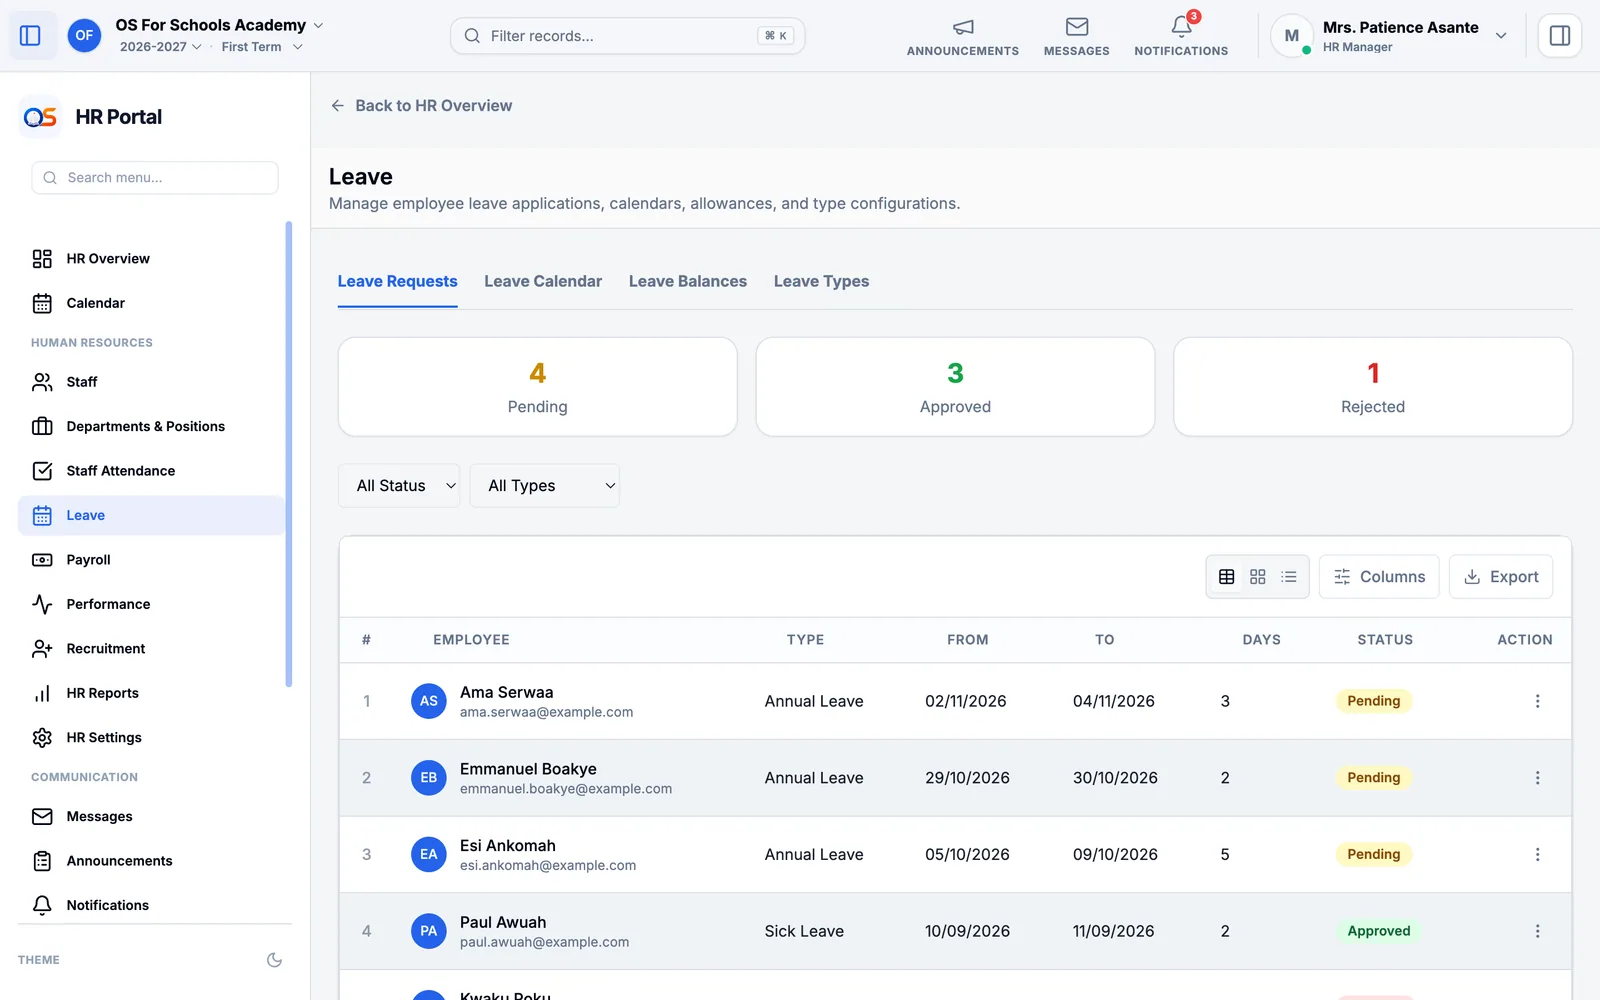The height and width of the screenshot is (1000, 1600).
Task: Click Ama Serwaa's Pending status badge
Action: (x=1373, y=701)
